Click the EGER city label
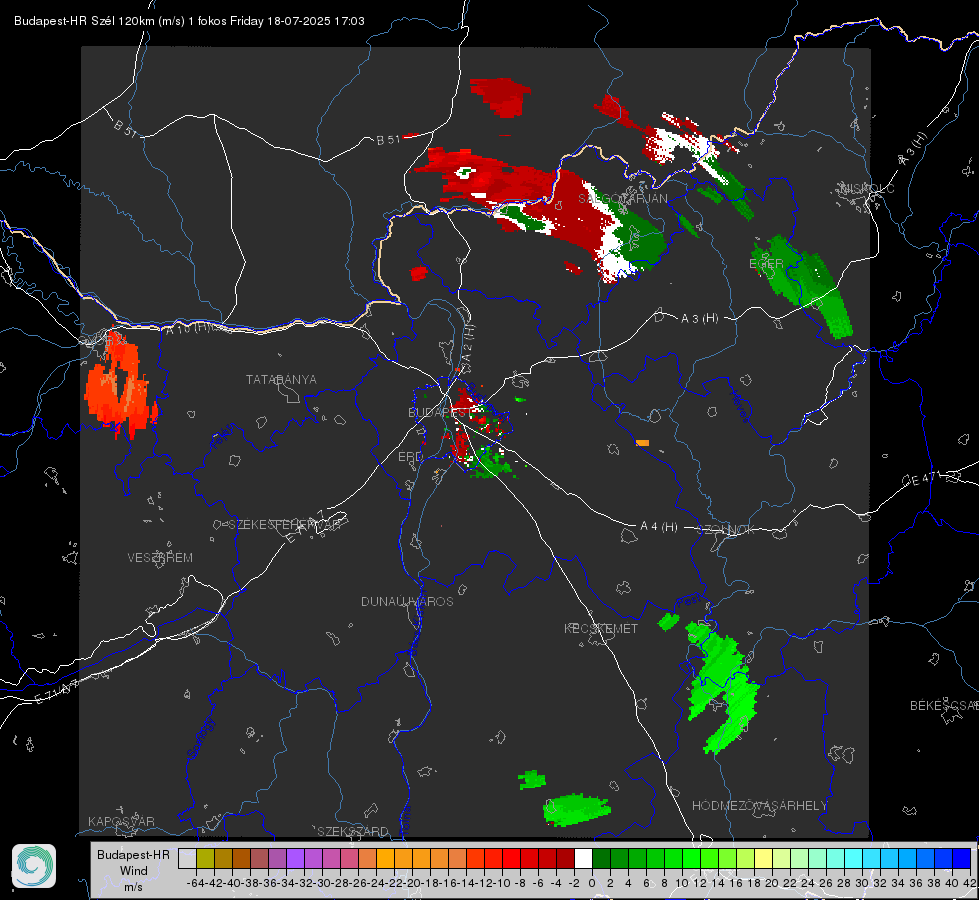The image size is (979, 900). tap(766, 264)
